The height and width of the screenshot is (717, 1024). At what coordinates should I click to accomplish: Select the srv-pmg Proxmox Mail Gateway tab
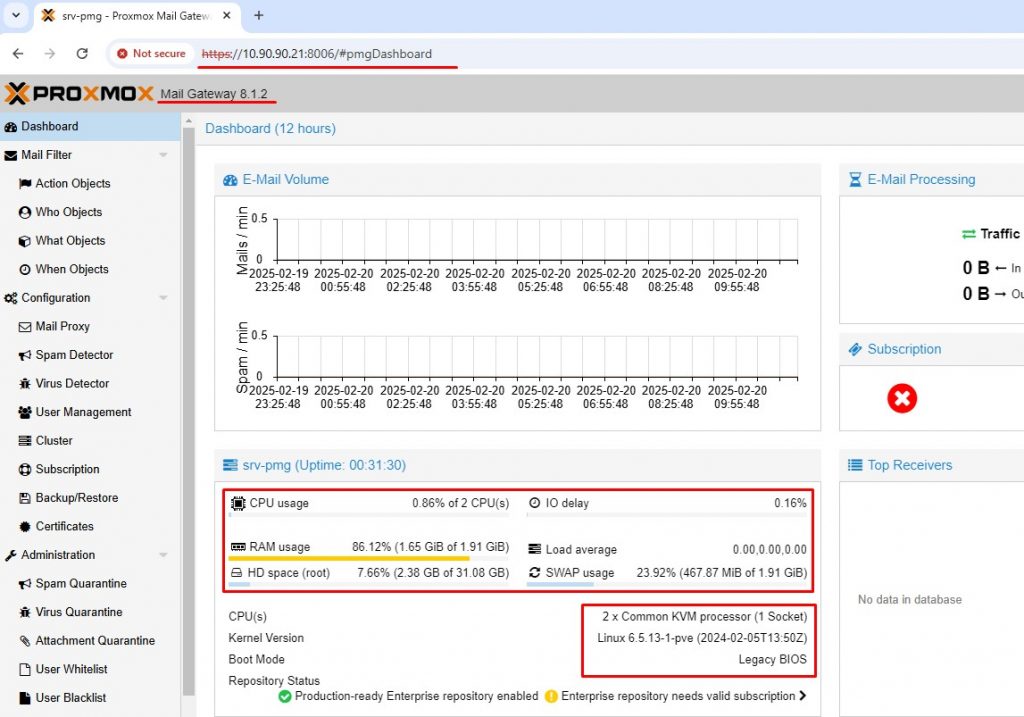(137, 16)
